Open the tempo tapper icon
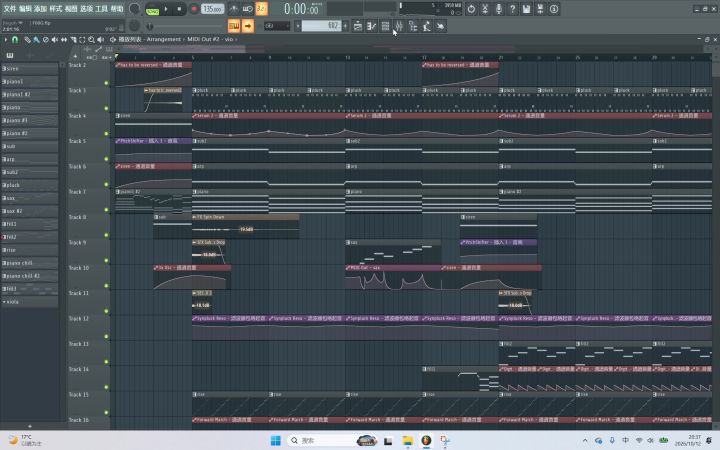The height and width of the screenshot is (450, 720). (427, 26)
